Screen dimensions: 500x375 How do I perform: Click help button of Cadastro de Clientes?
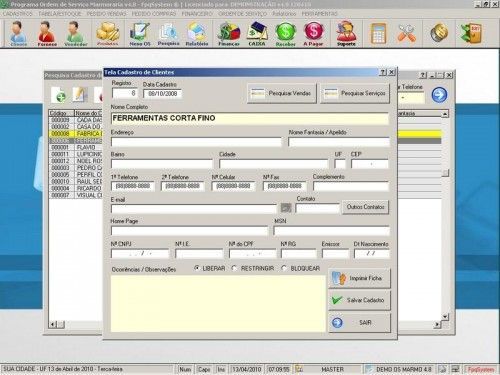pyautogui.click(x=383, y=72)
